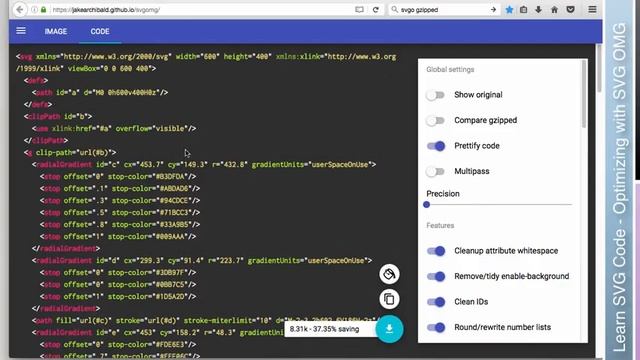Open the Firefox hamburger menu
The width and height of the screenshot is (640, 360).
pyautogui.click(x=592, y=9)
